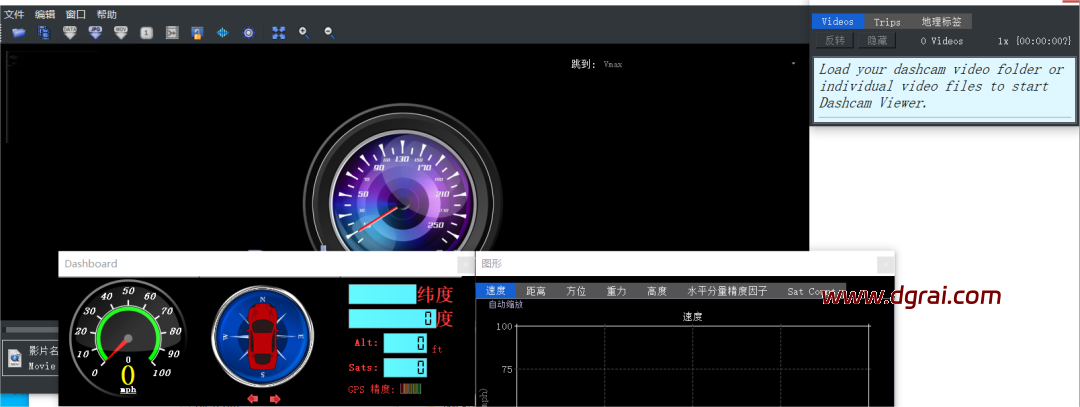This screenshot has width=1080, height=407.
Task: Click the zoom out magnifier icon
Action: [329, 33]
